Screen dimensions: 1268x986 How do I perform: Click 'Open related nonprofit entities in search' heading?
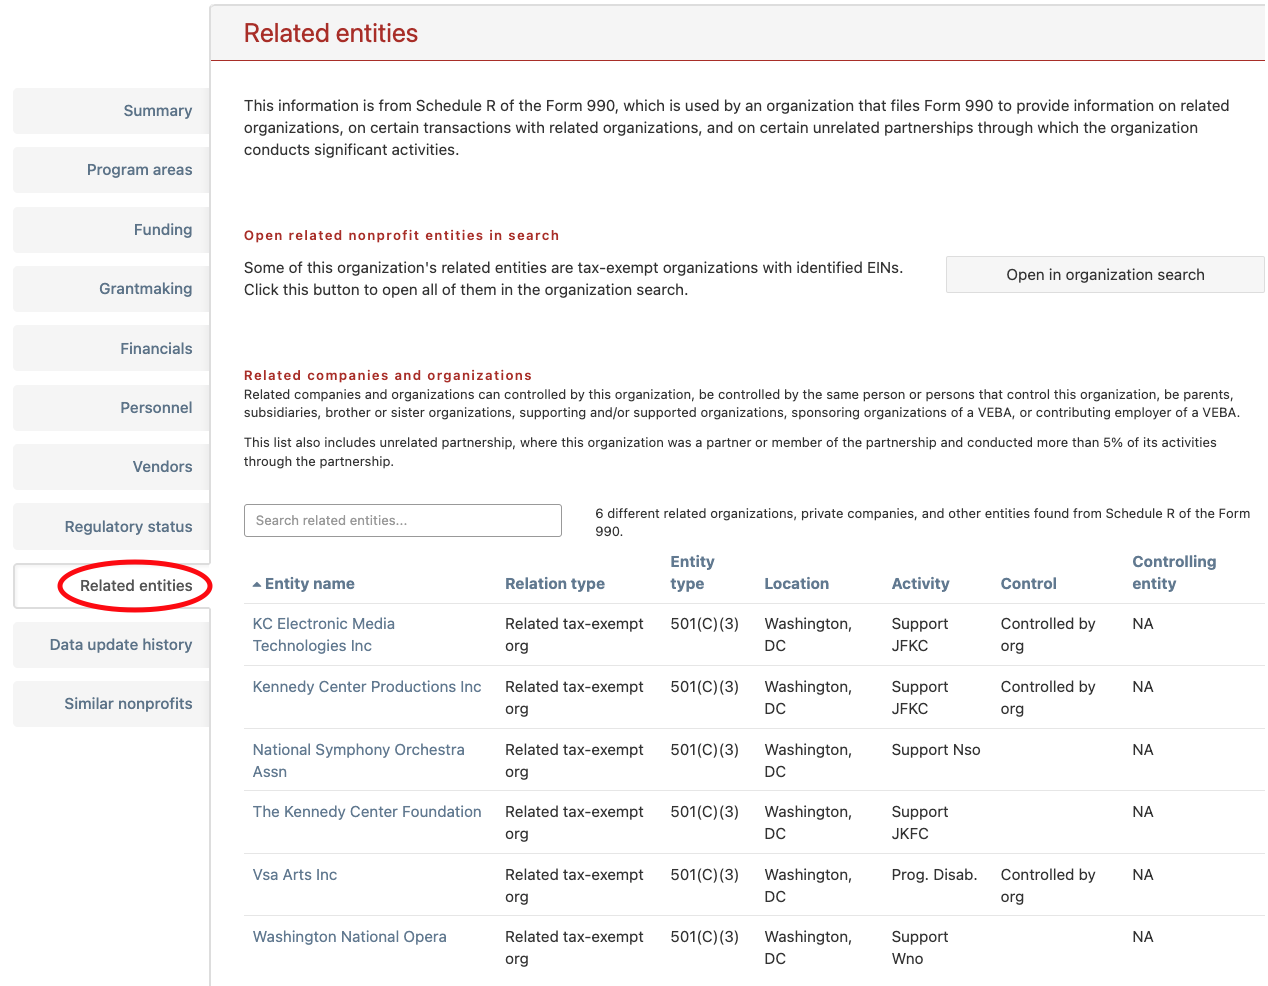tap(402, 236)
